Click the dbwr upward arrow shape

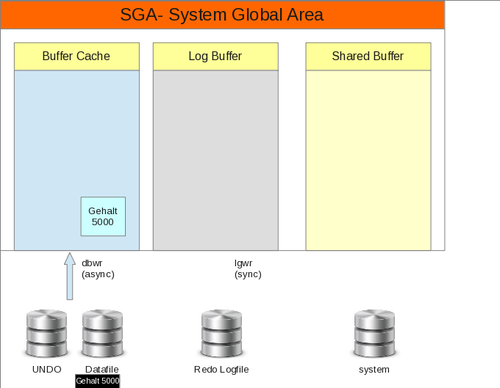click(70, 276)
